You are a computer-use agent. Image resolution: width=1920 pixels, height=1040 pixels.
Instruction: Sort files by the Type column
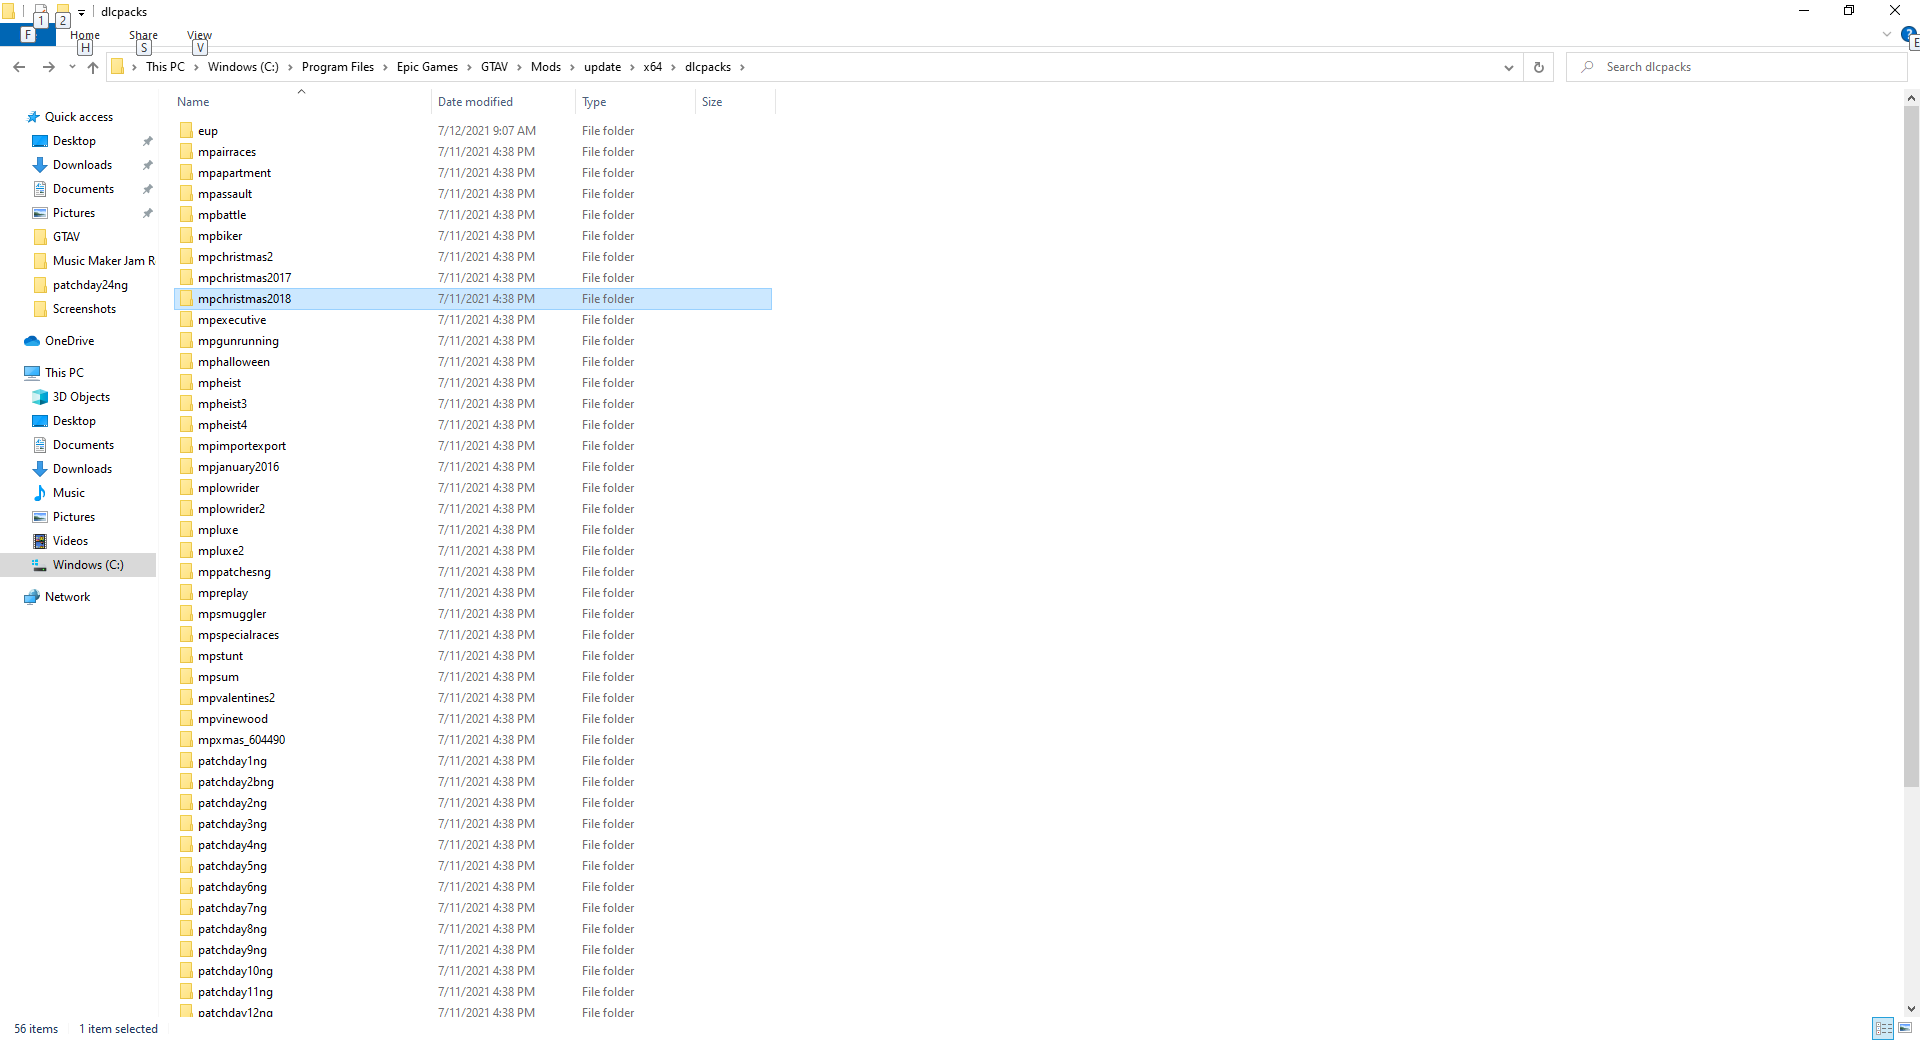[x=635, y=101]
